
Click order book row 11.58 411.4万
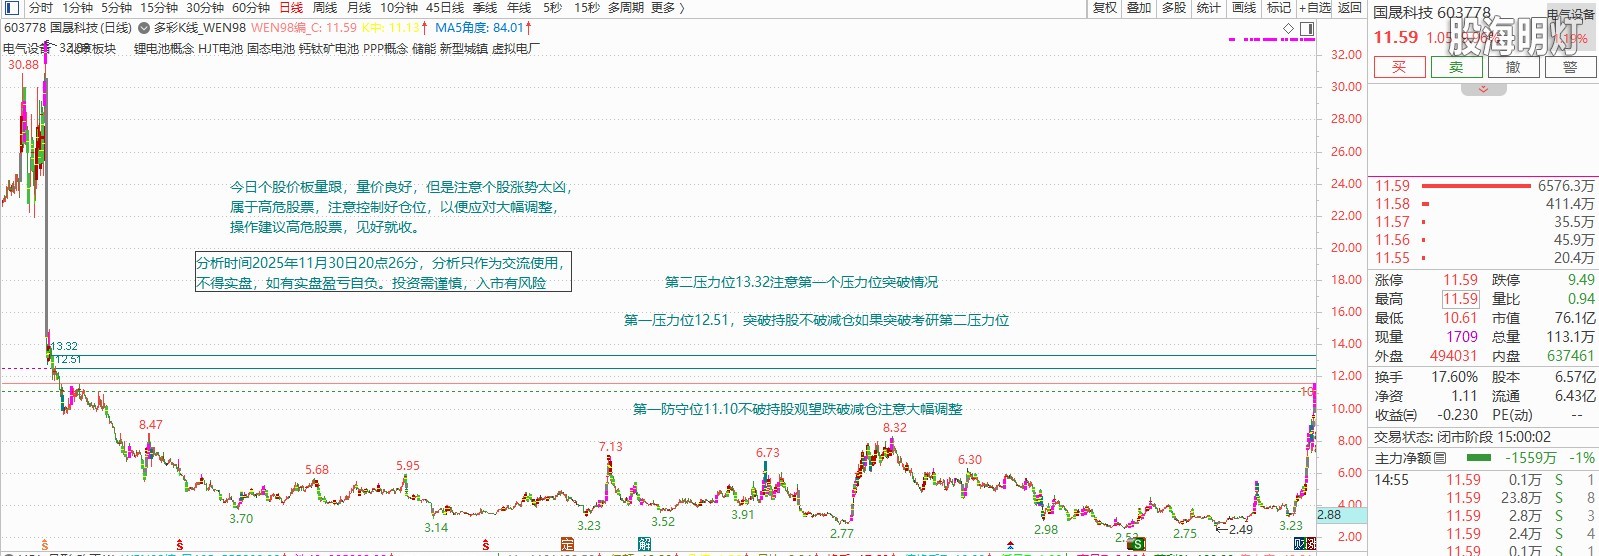click(x=1484, y=204)
